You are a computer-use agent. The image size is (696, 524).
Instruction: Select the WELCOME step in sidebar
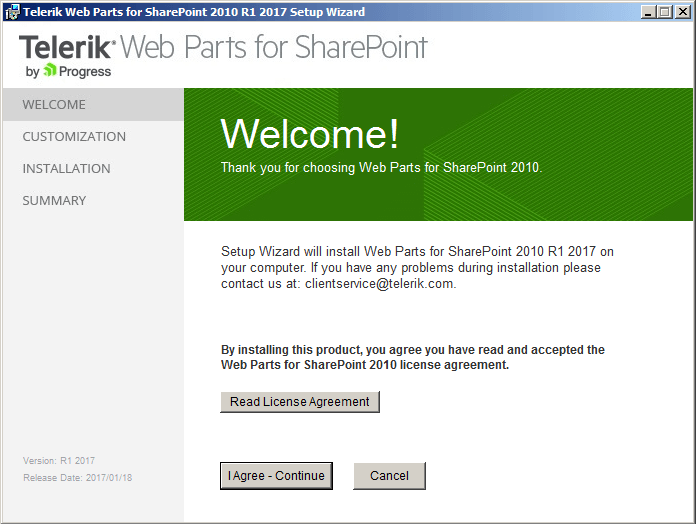[x=93, y=105]
